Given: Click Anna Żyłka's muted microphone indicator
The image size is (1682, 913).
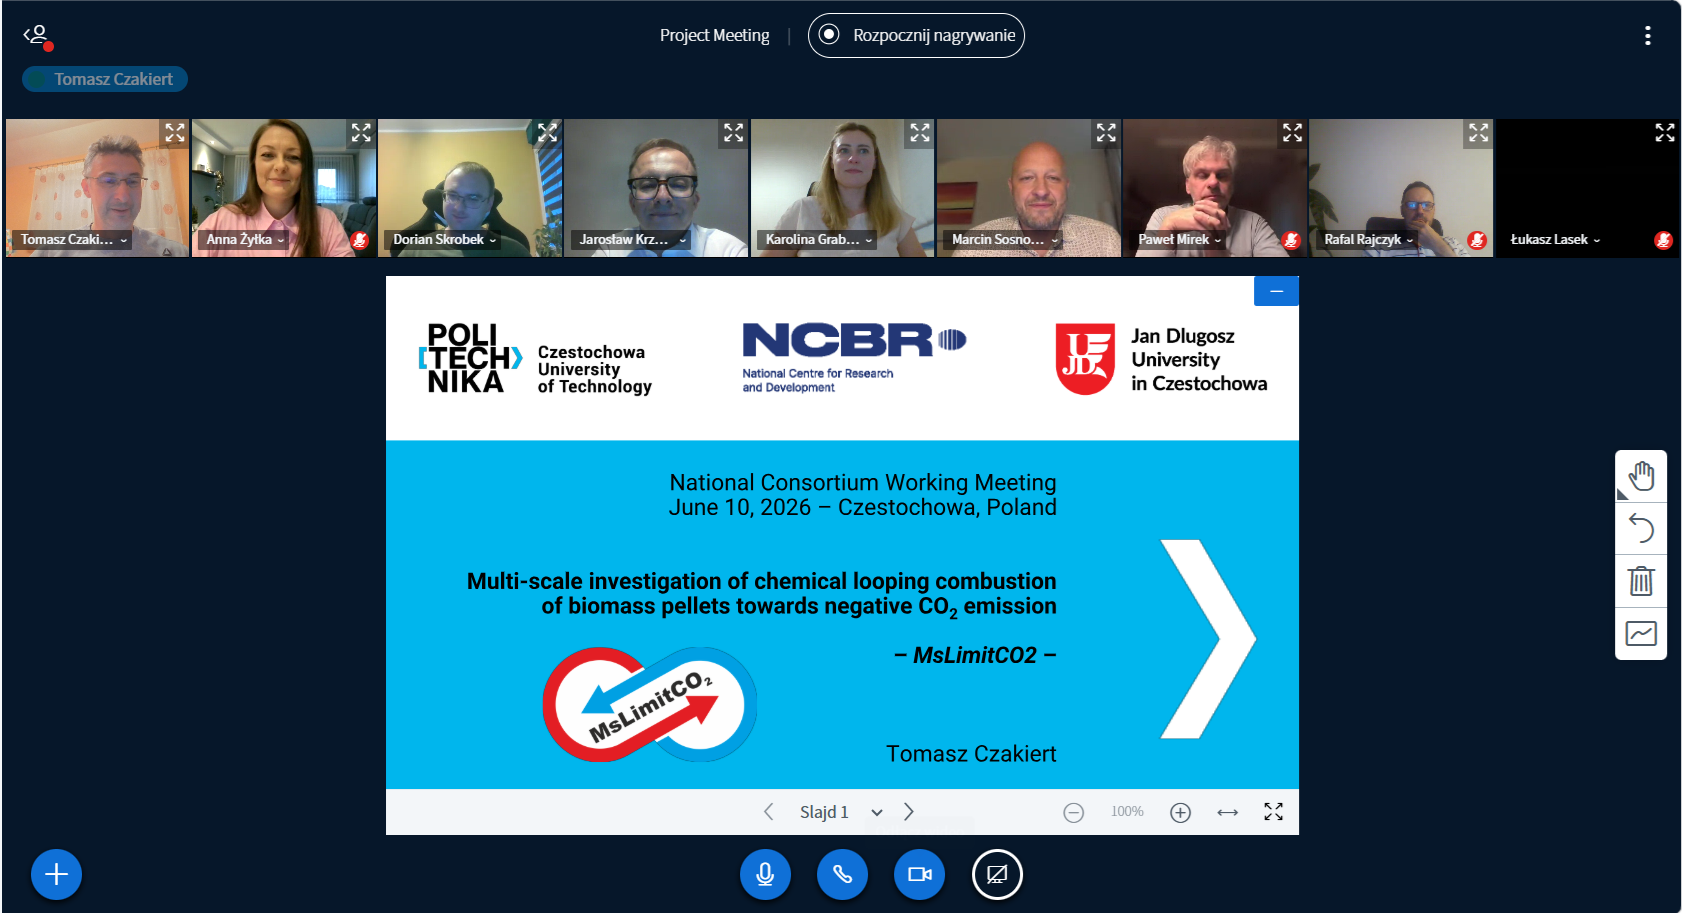Looking at the screenshot, I should 360,240.
